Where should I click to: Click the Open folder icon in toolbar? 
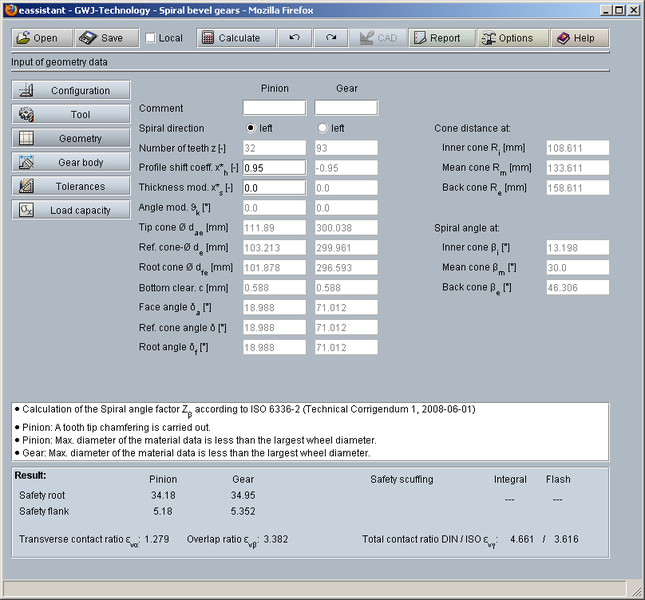click(24, 38)
